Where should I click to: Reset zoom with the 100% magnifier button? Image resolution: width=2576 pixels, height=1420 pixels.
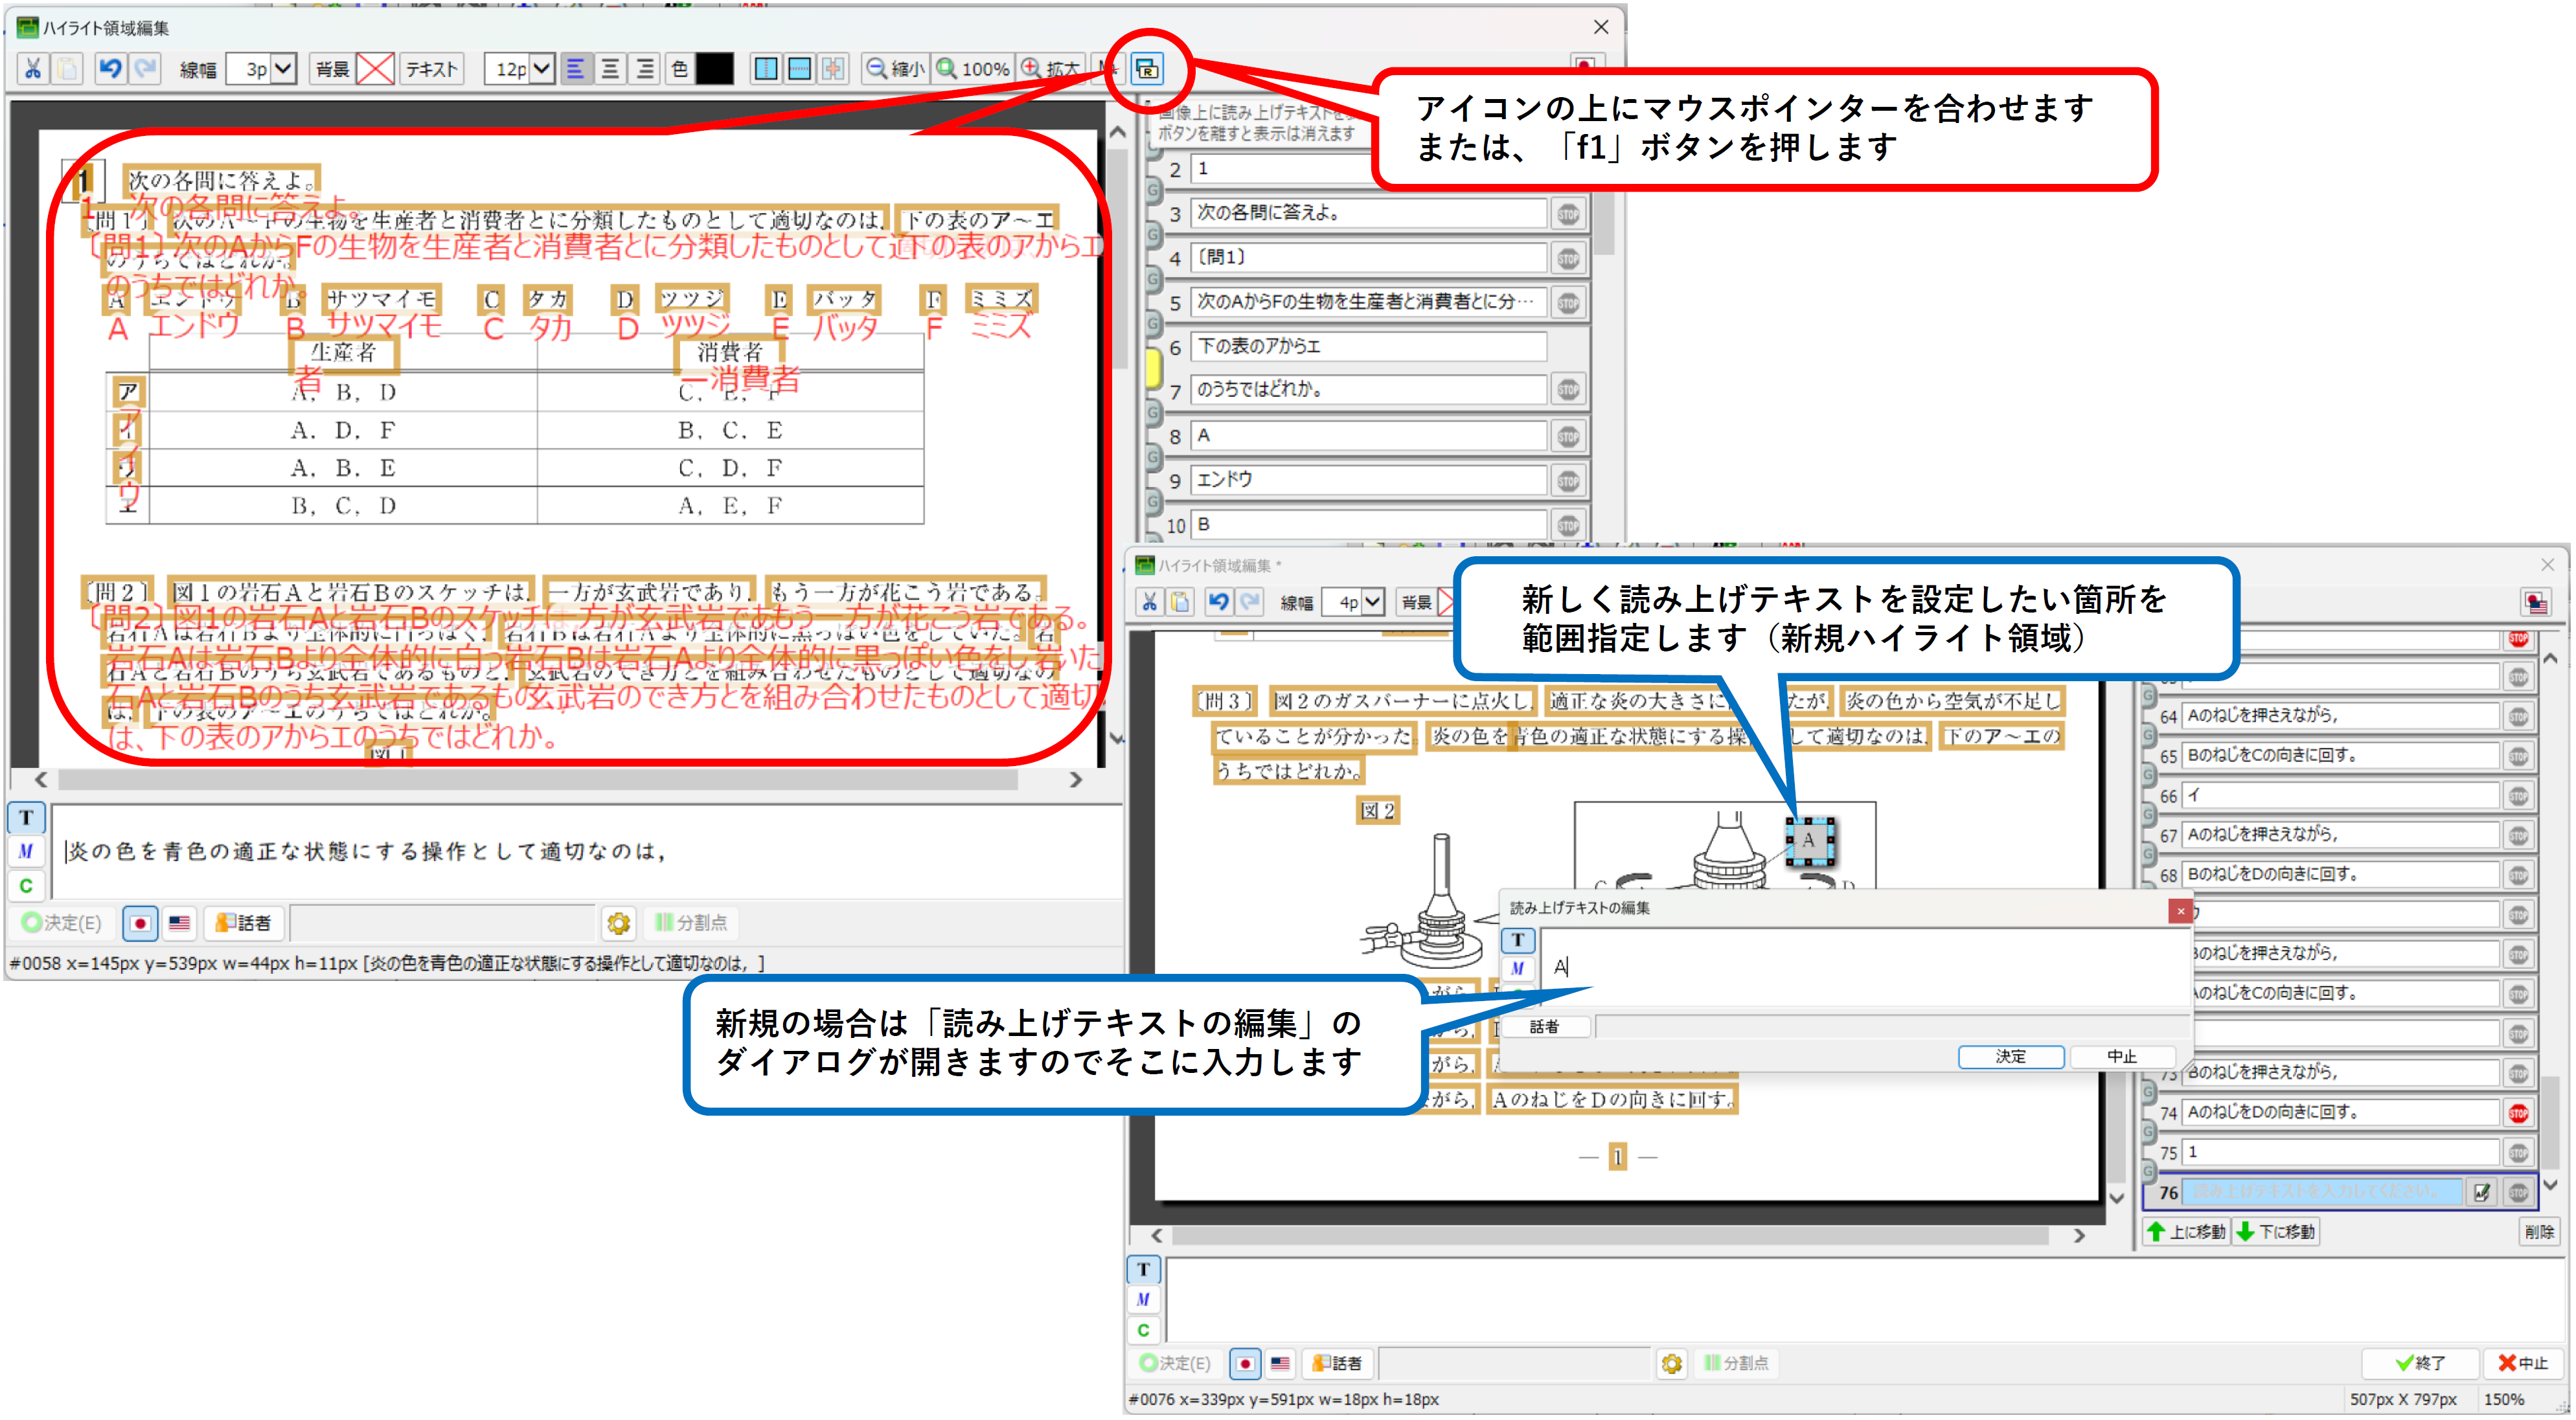click(973, 69)
